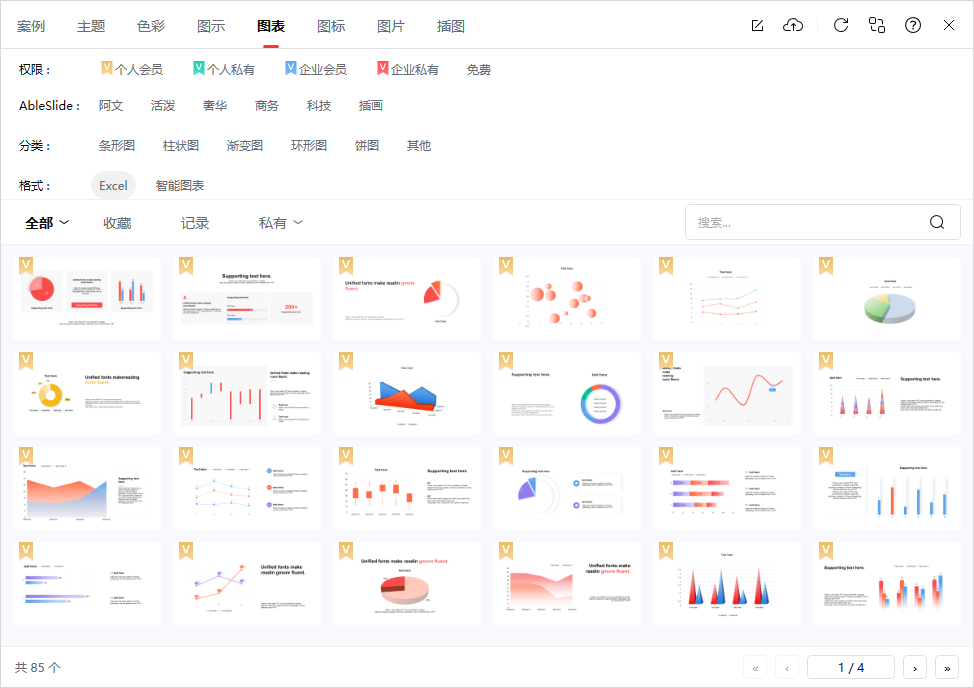The width and height of the screenshot is (974, 688).
Task: Open help via the question mark icon
Action: 913,26
